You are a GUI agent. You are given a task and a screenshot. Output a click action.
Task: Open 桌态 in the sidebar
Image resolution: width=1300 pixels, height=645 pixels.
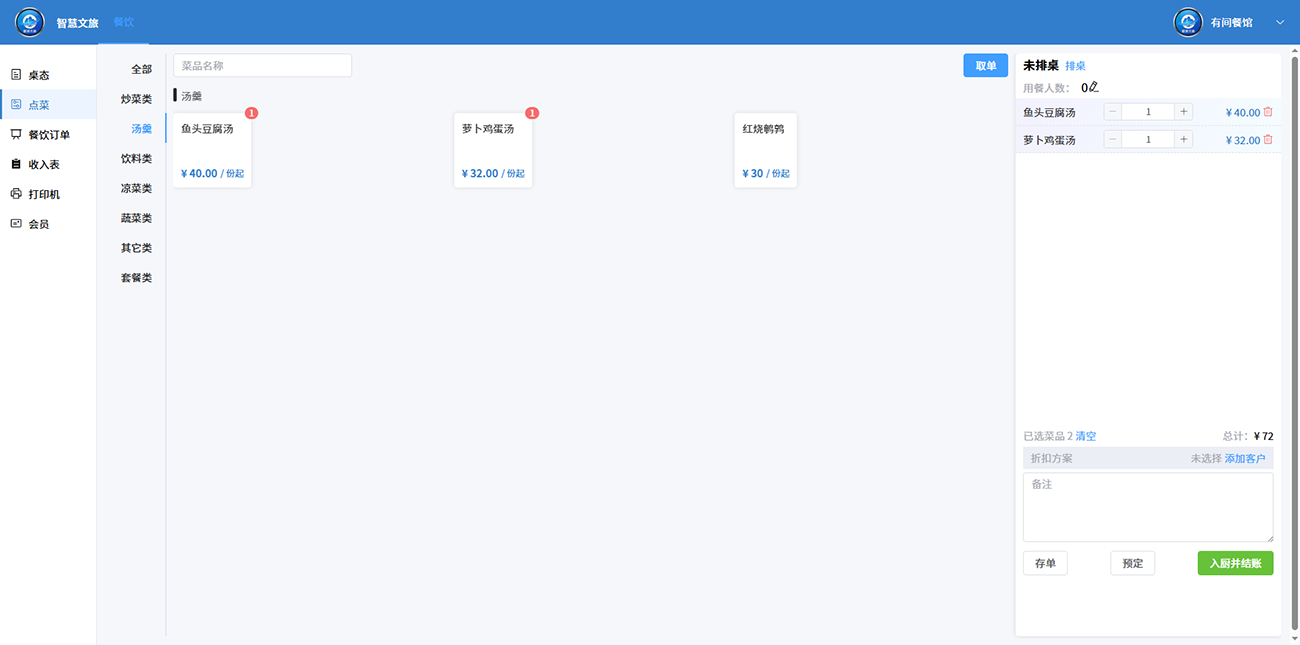click(x=48, y=75)
